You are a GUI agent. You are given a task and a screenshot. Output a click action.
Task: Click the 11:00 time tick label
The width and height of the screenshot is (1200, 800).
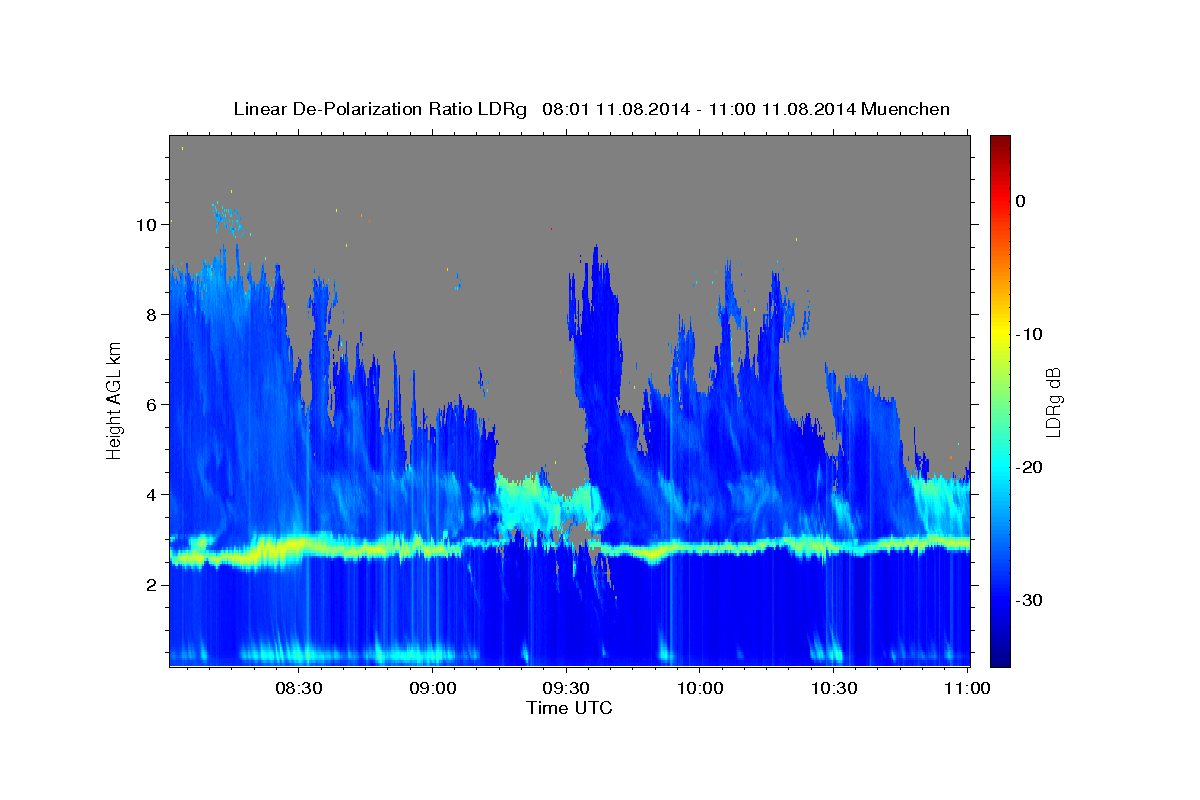point(967,689)
